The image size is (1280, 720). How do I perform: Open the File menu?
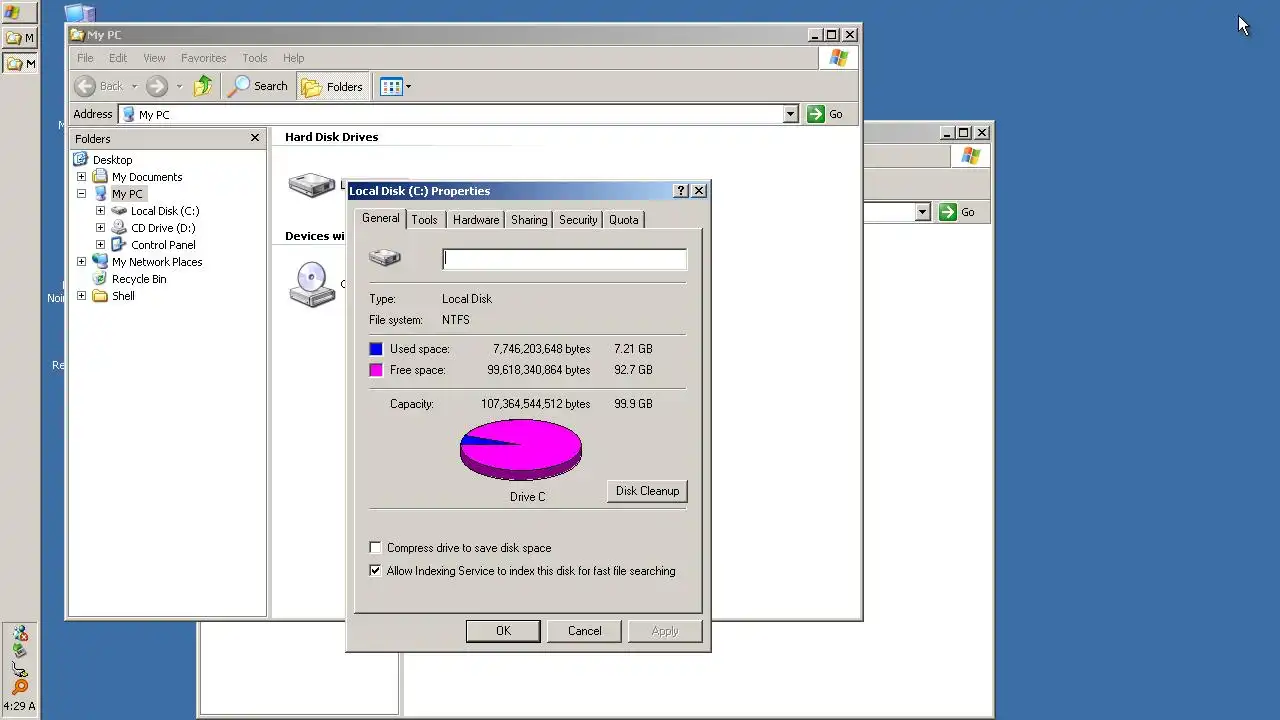85,58
